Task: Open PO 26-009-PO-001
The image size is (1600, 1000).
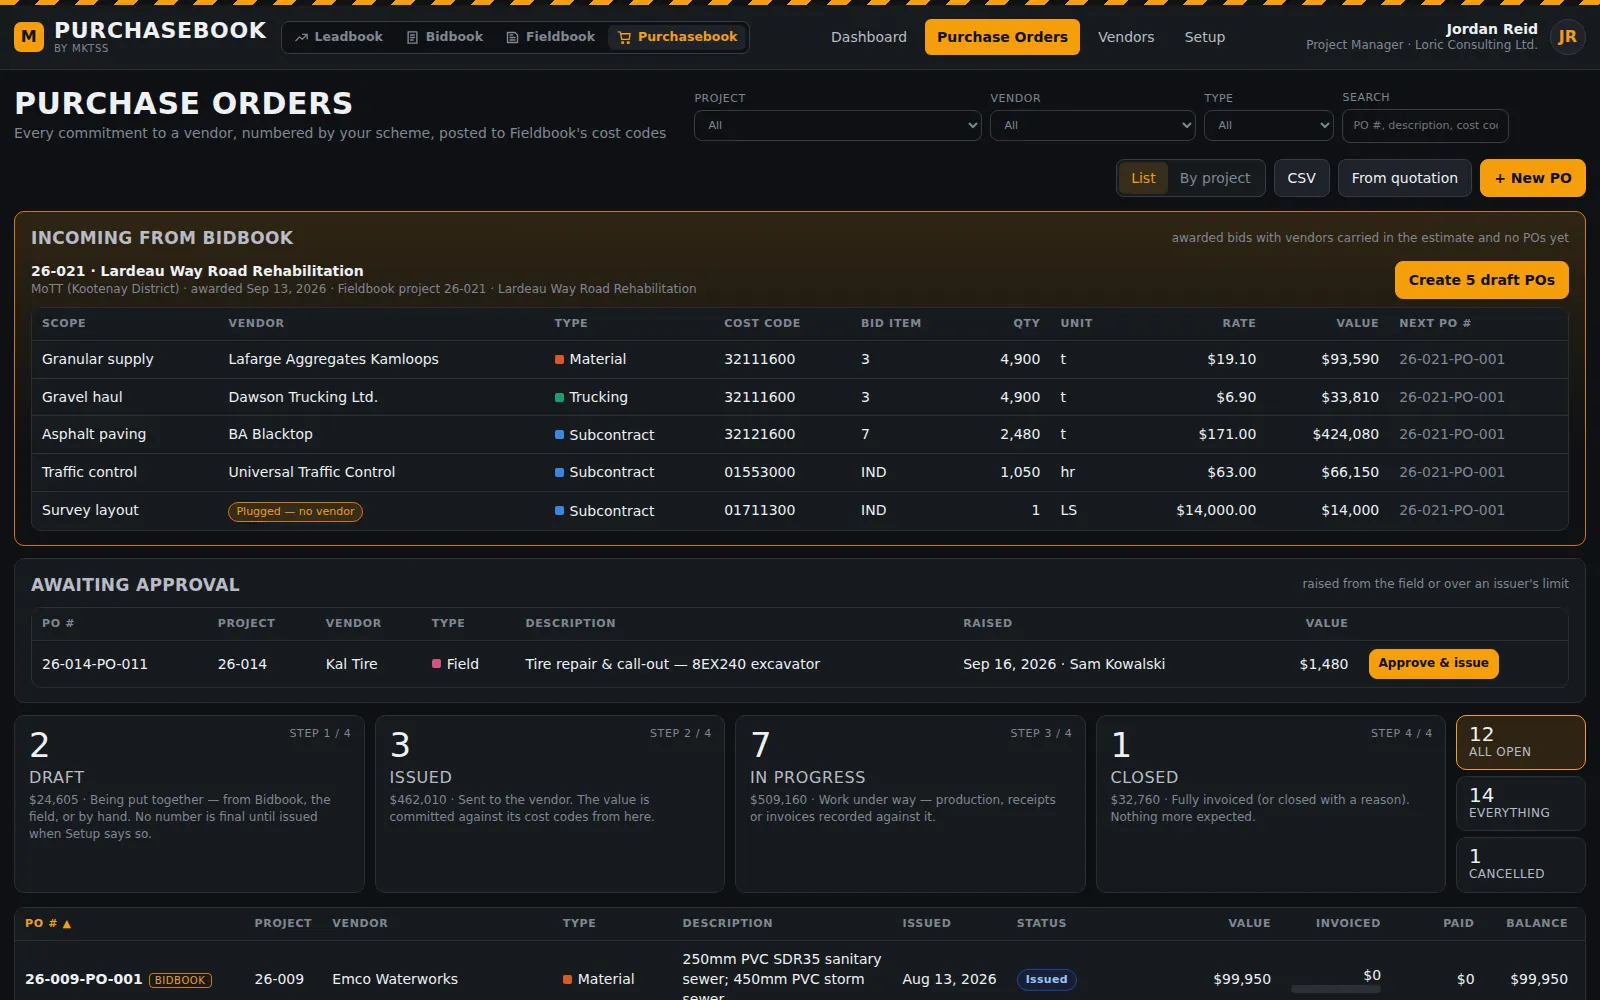Action: [x=83, y=979]
